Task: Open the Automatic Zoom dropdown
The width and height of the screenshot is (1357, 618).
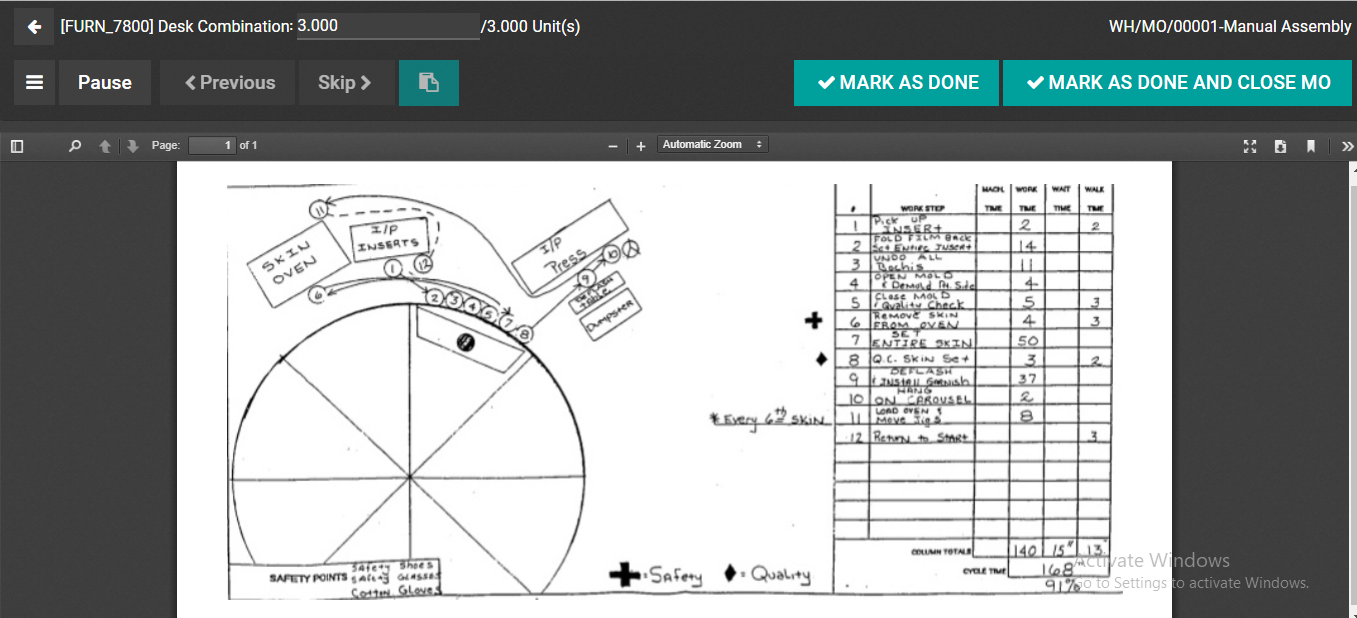Action: pyautogui.click(x=712, y=145)
